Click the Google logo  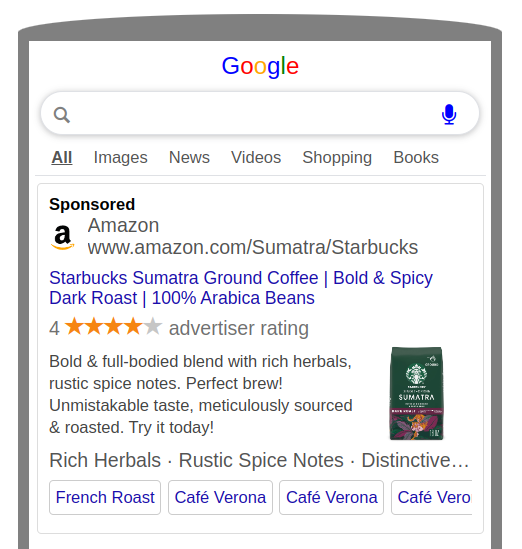tap(260, 66)
